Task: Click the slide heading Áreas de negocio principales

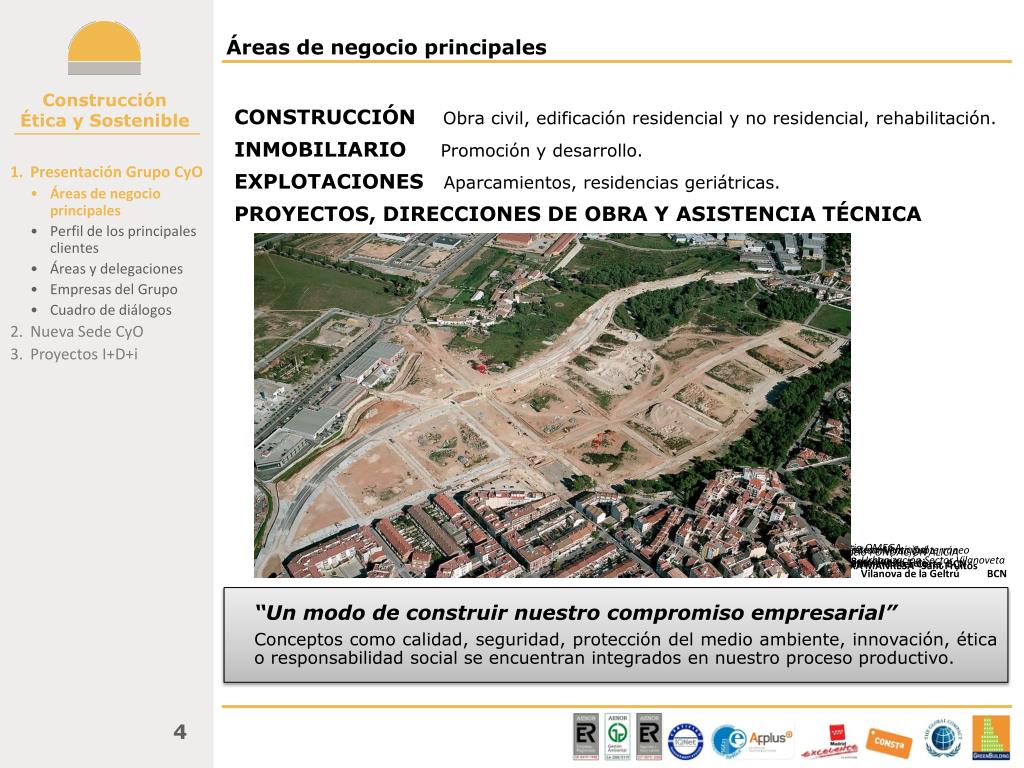Action: click(x=386, y=47)
